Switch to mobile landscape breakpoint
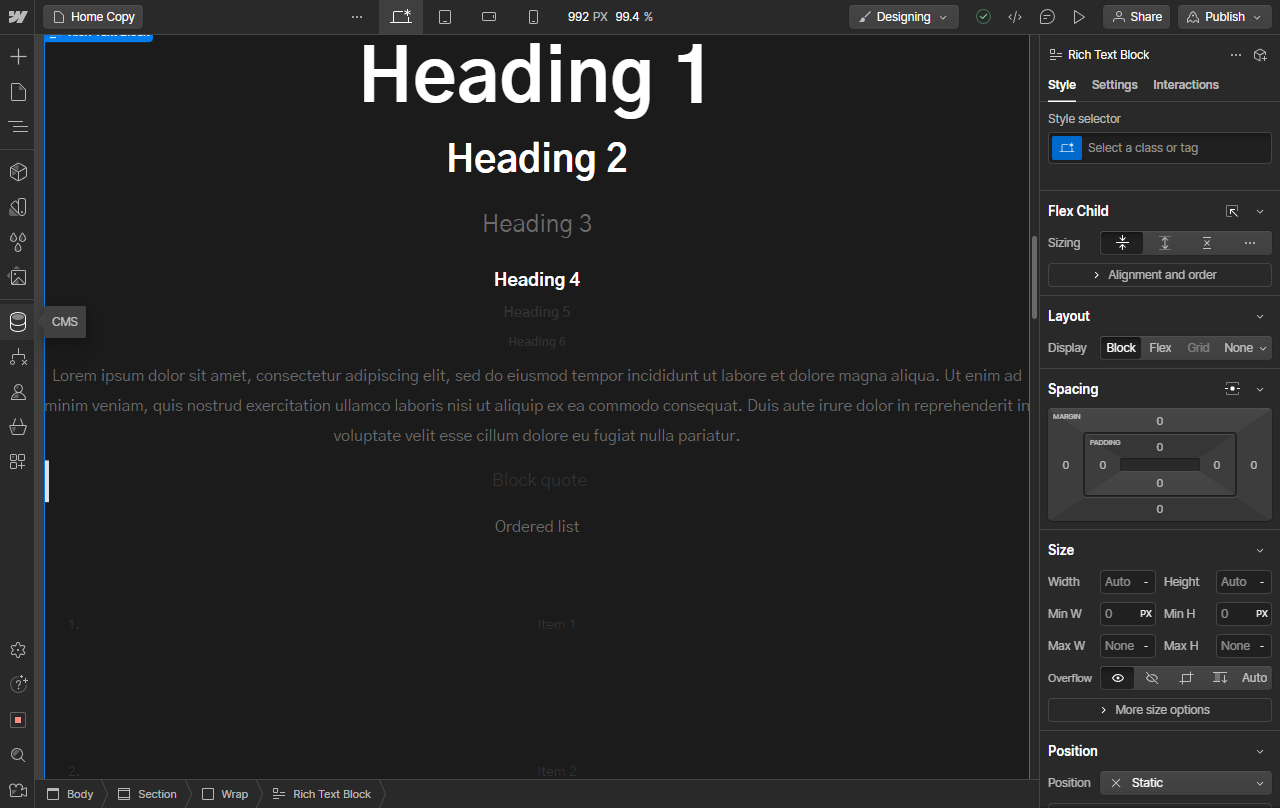 pyautogui.click(x=489, y=17)
